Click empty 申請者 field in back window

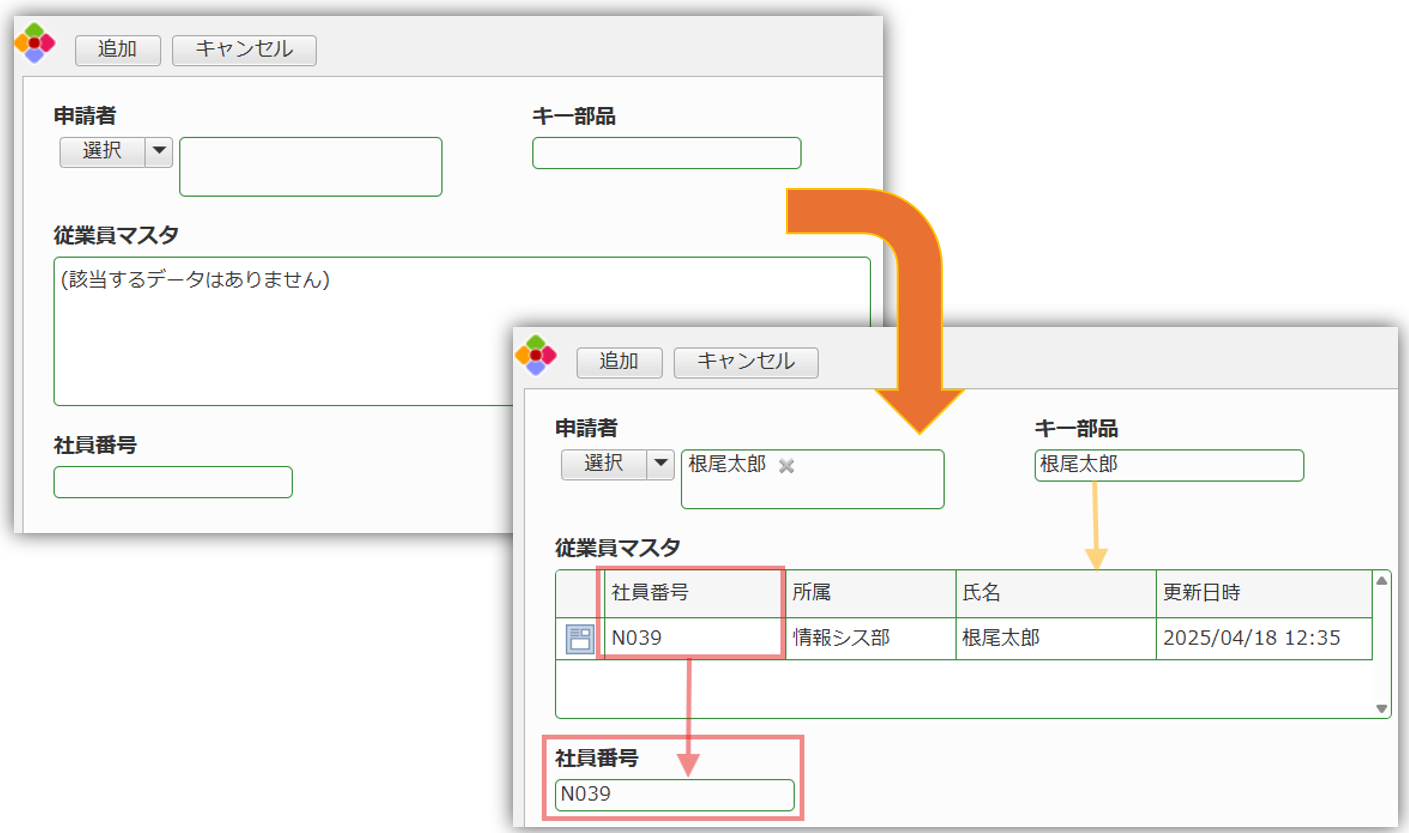point(311,167)
